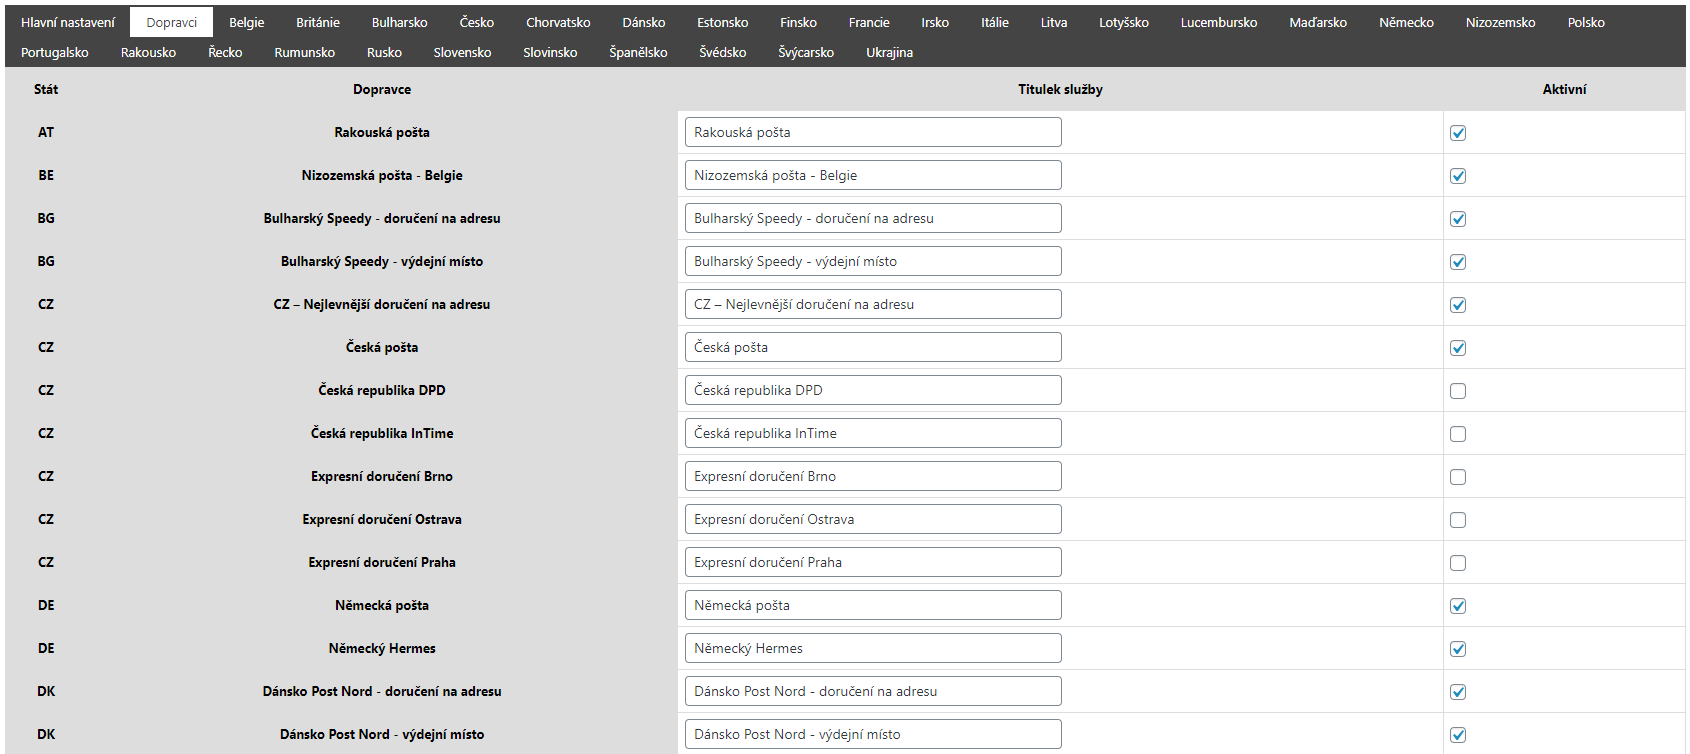Toggle Aktivní for Dánsko Post Nord výdejní místo

pyautogui.click(x=1458, y=735)
